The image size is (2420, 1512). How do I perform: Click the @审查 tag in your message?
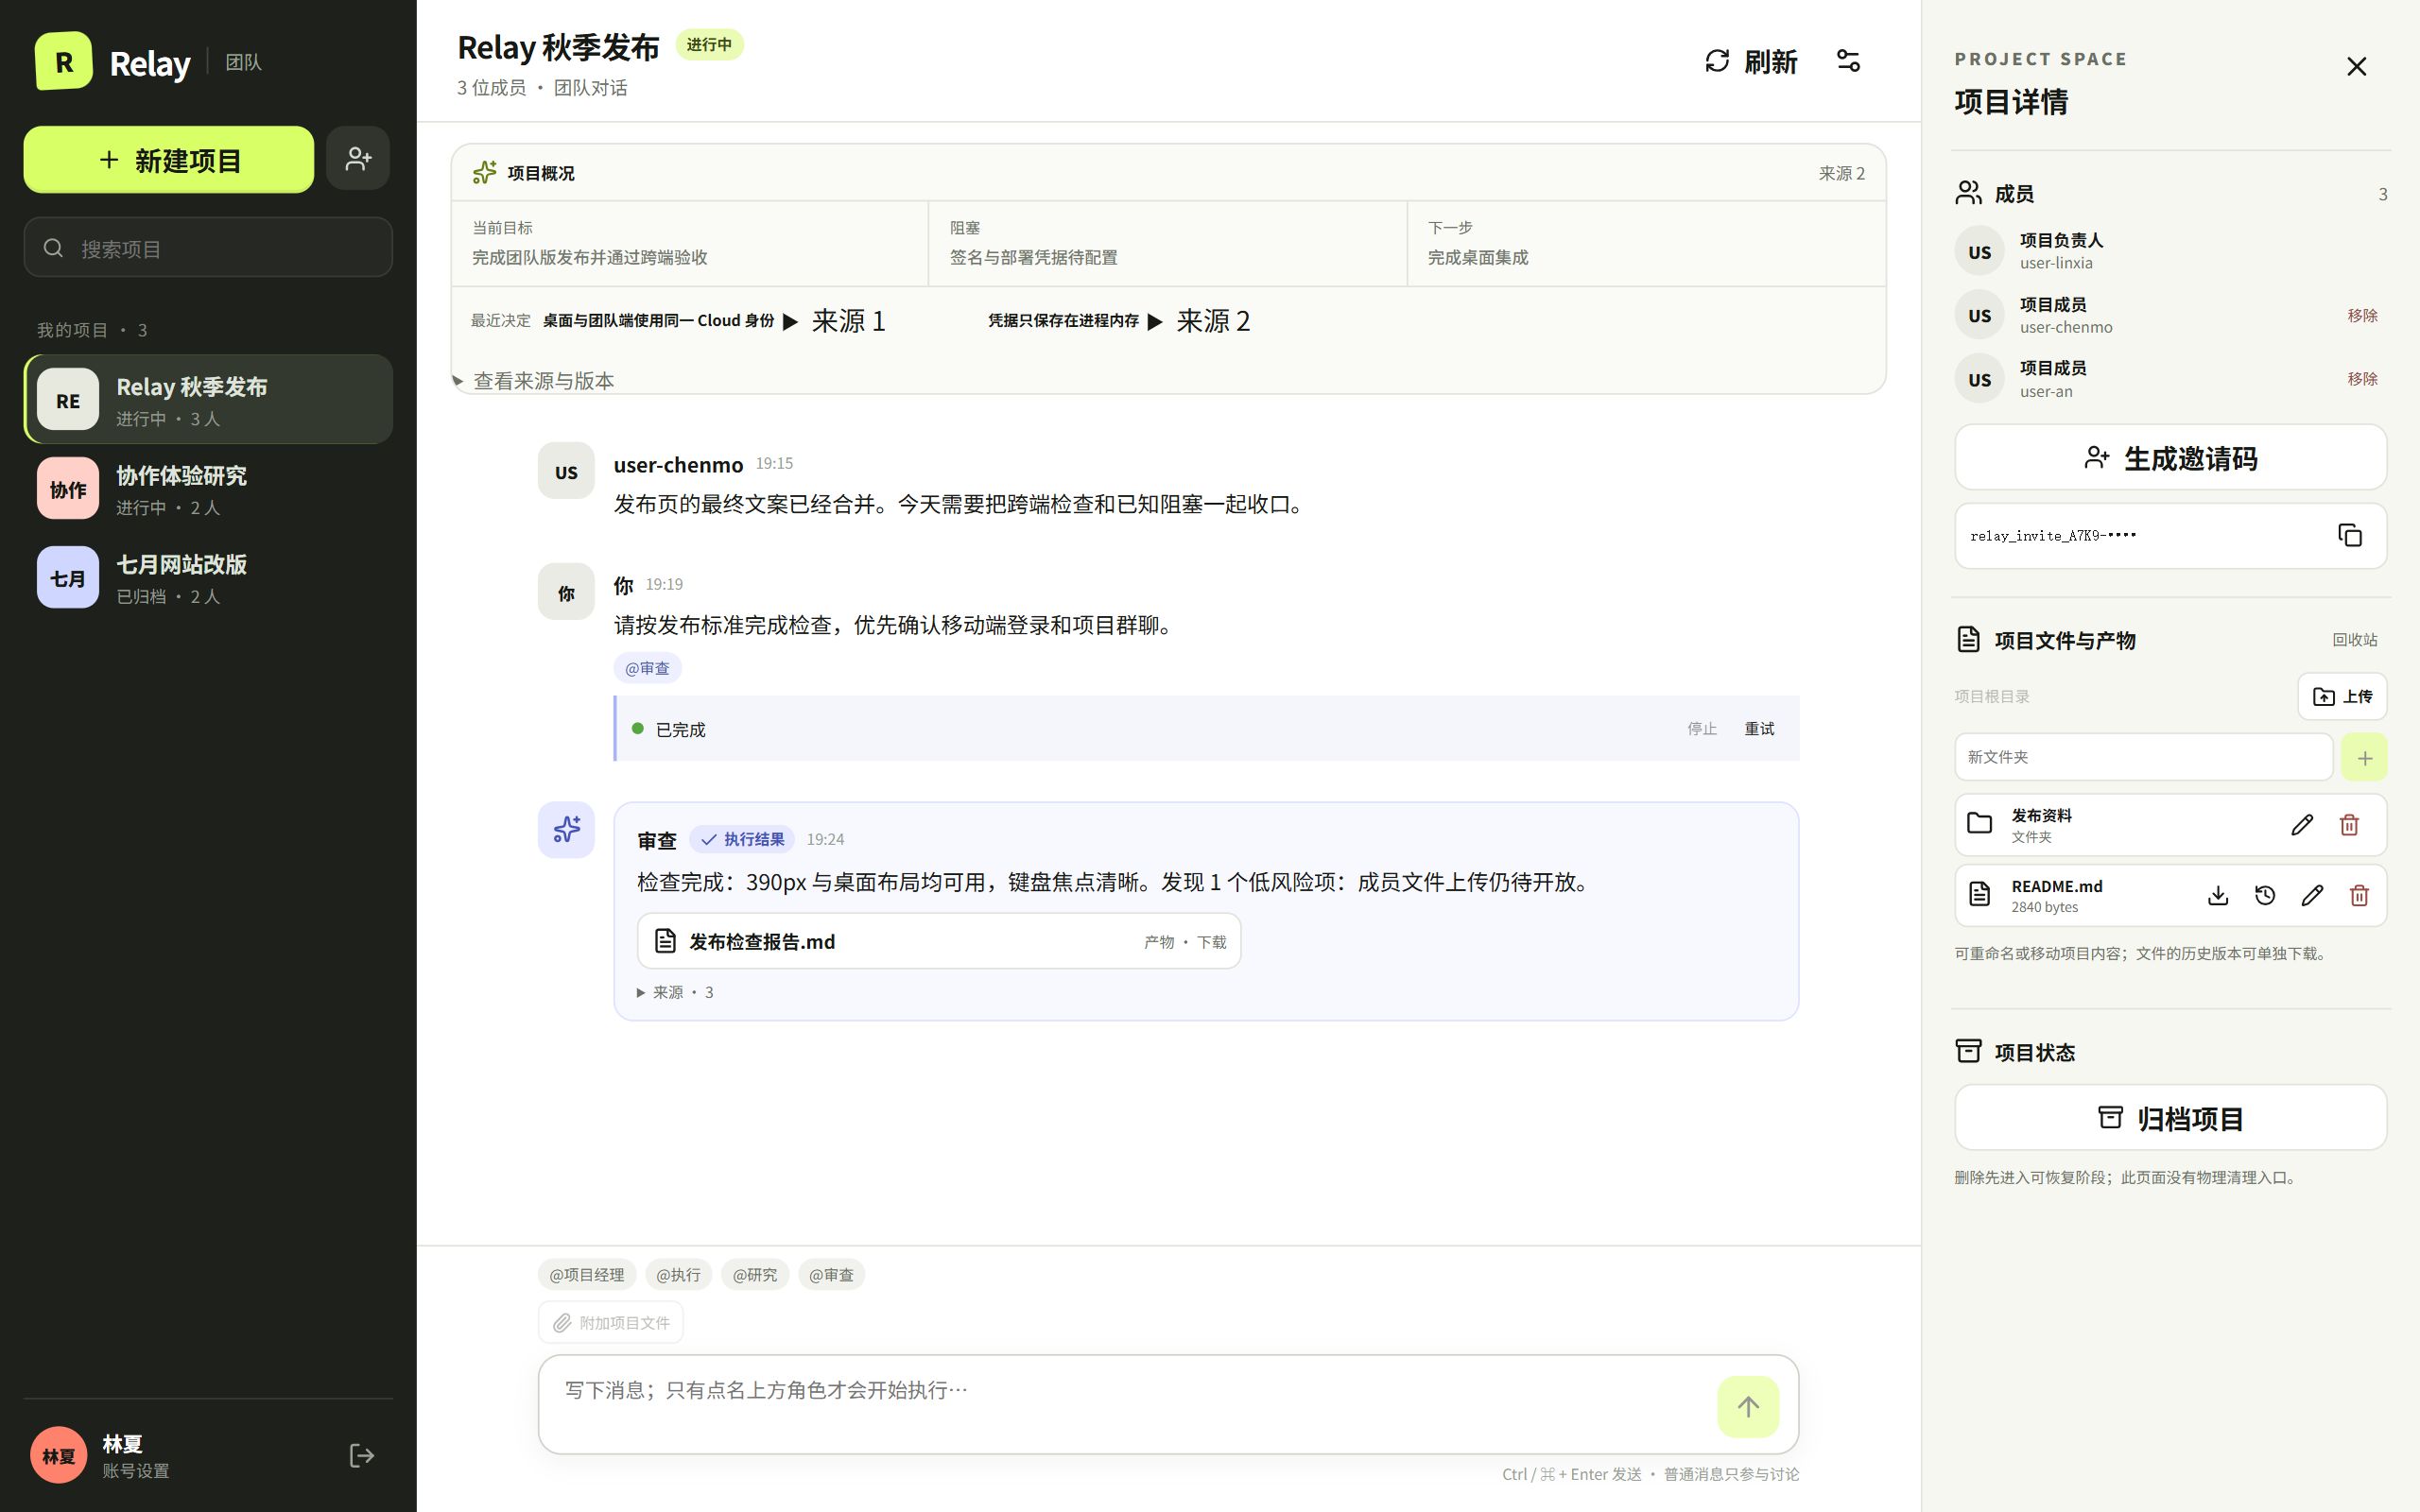click(647, 668)
